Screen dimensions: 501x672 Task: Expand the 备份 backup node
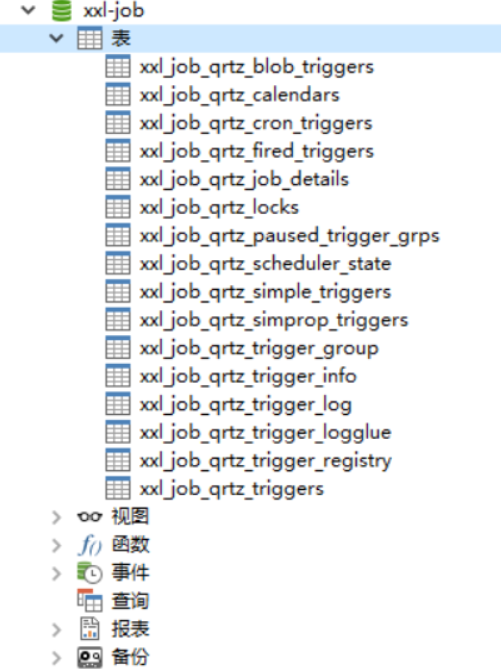56,657
